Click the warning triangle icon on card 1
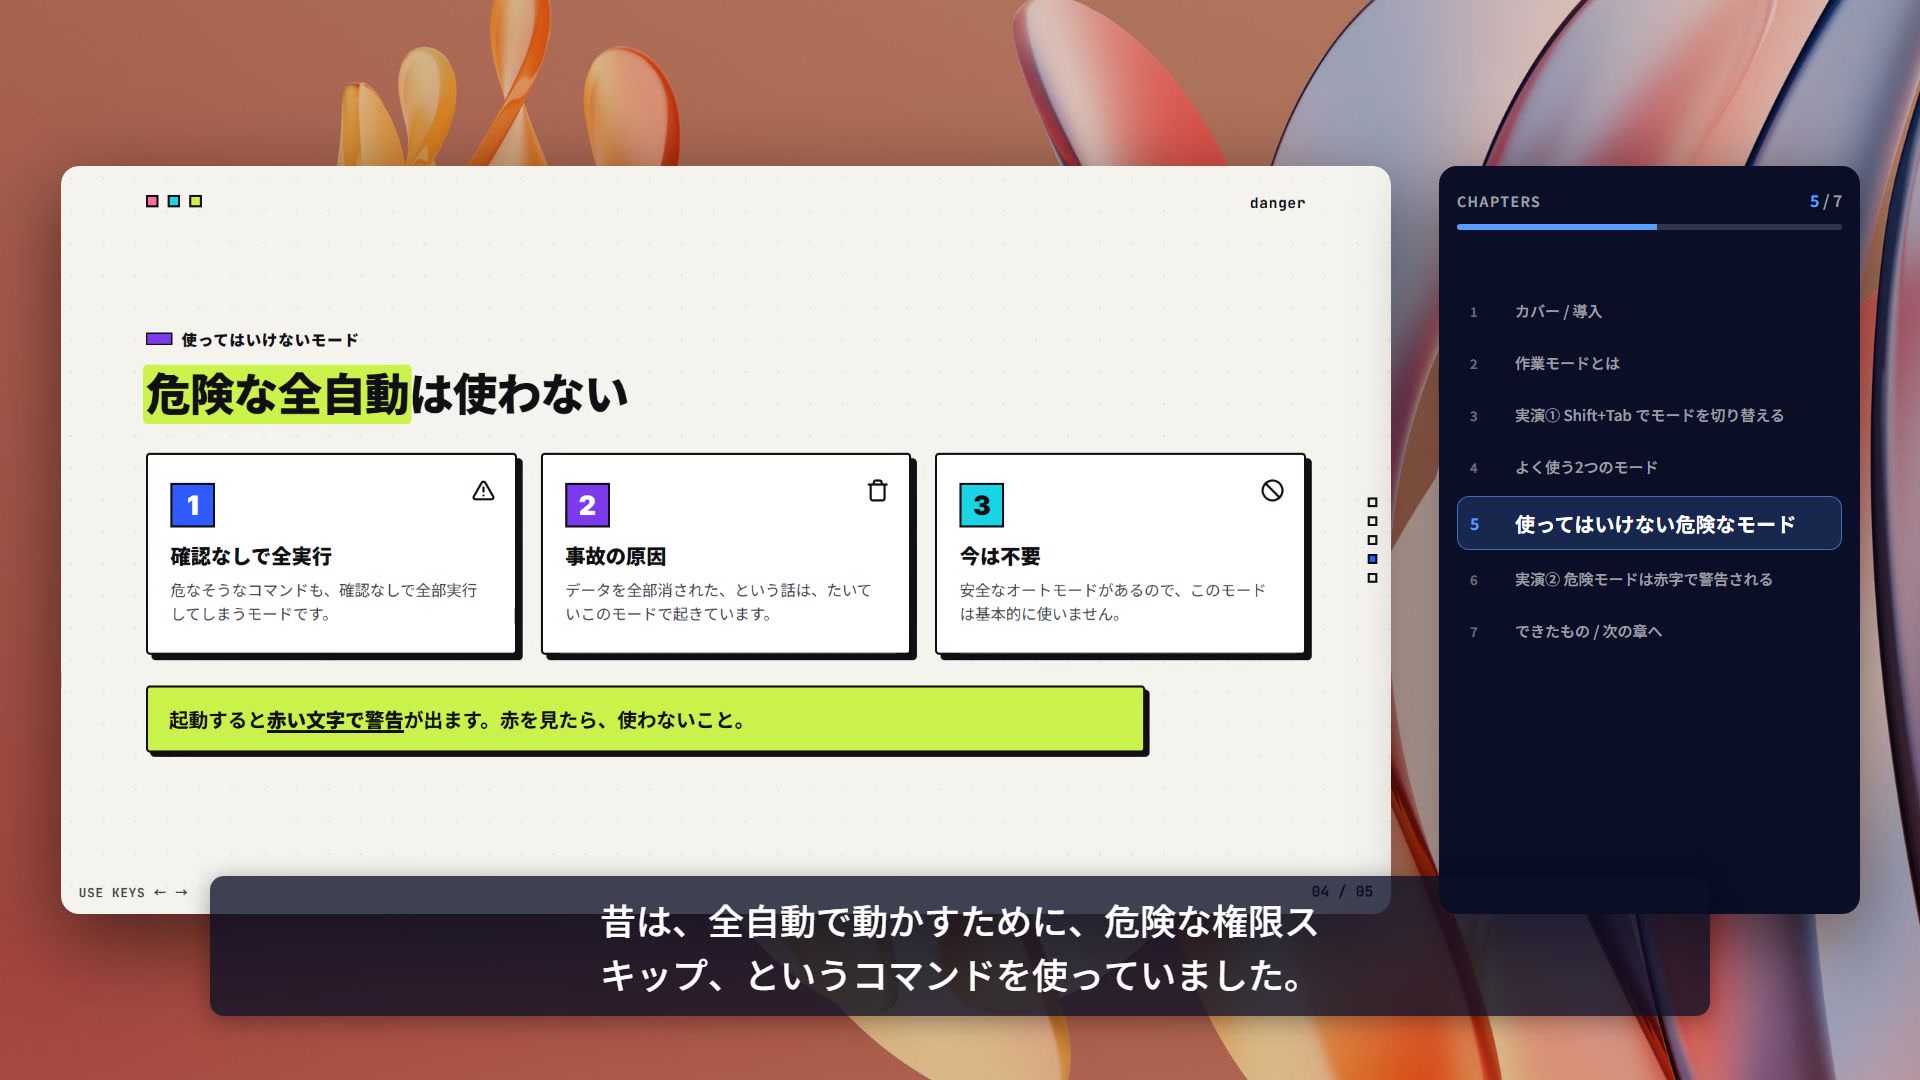 point(483,491)
